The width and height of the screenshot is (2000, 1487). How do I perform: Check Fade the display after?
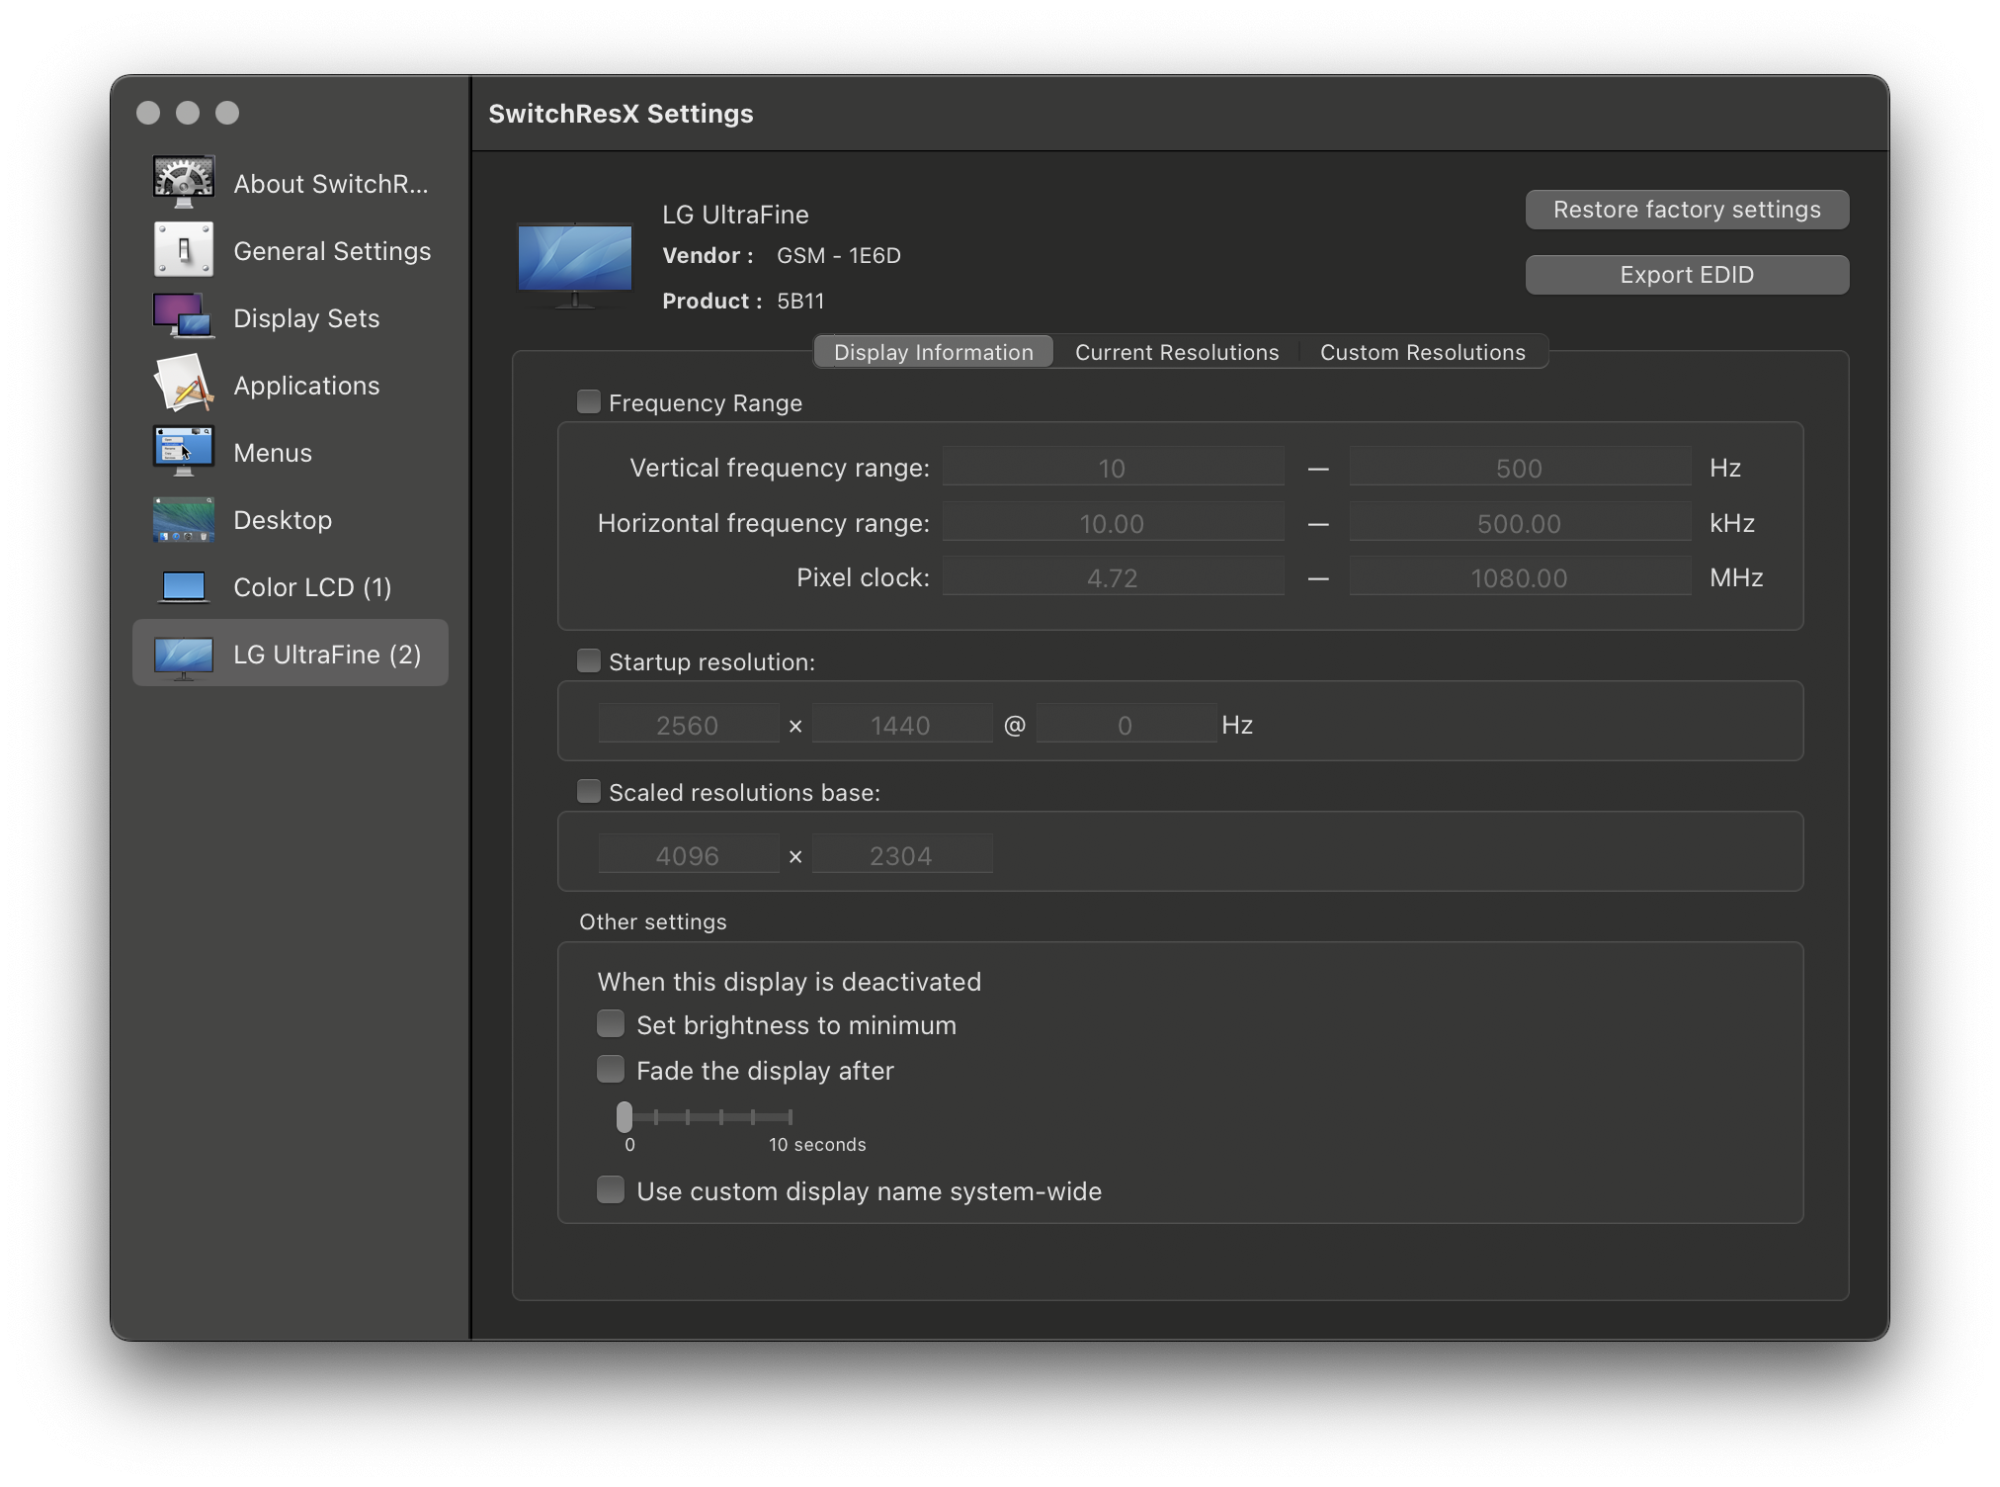610,1069
